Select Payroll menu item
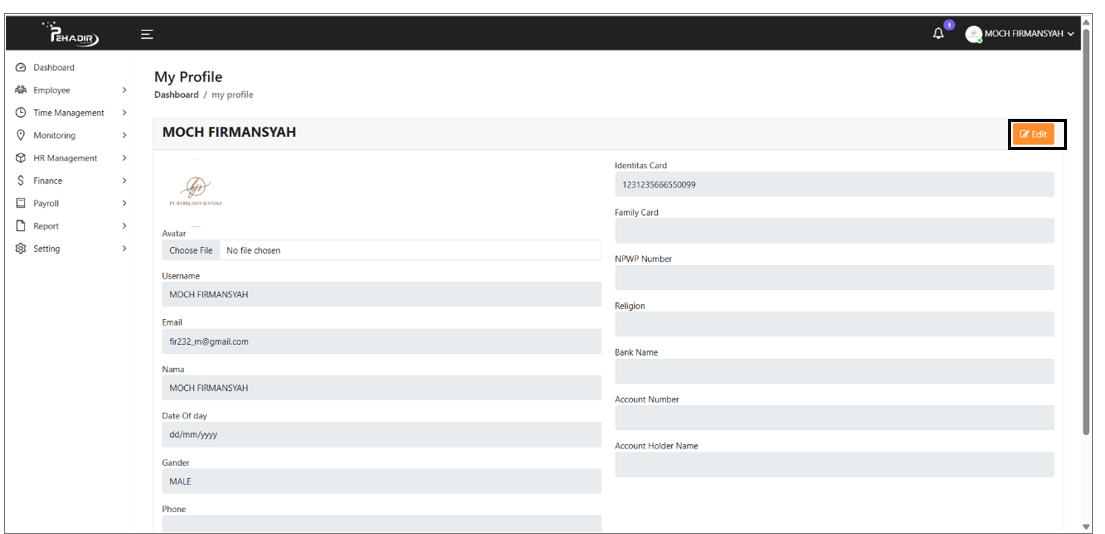 coord(46,204)
